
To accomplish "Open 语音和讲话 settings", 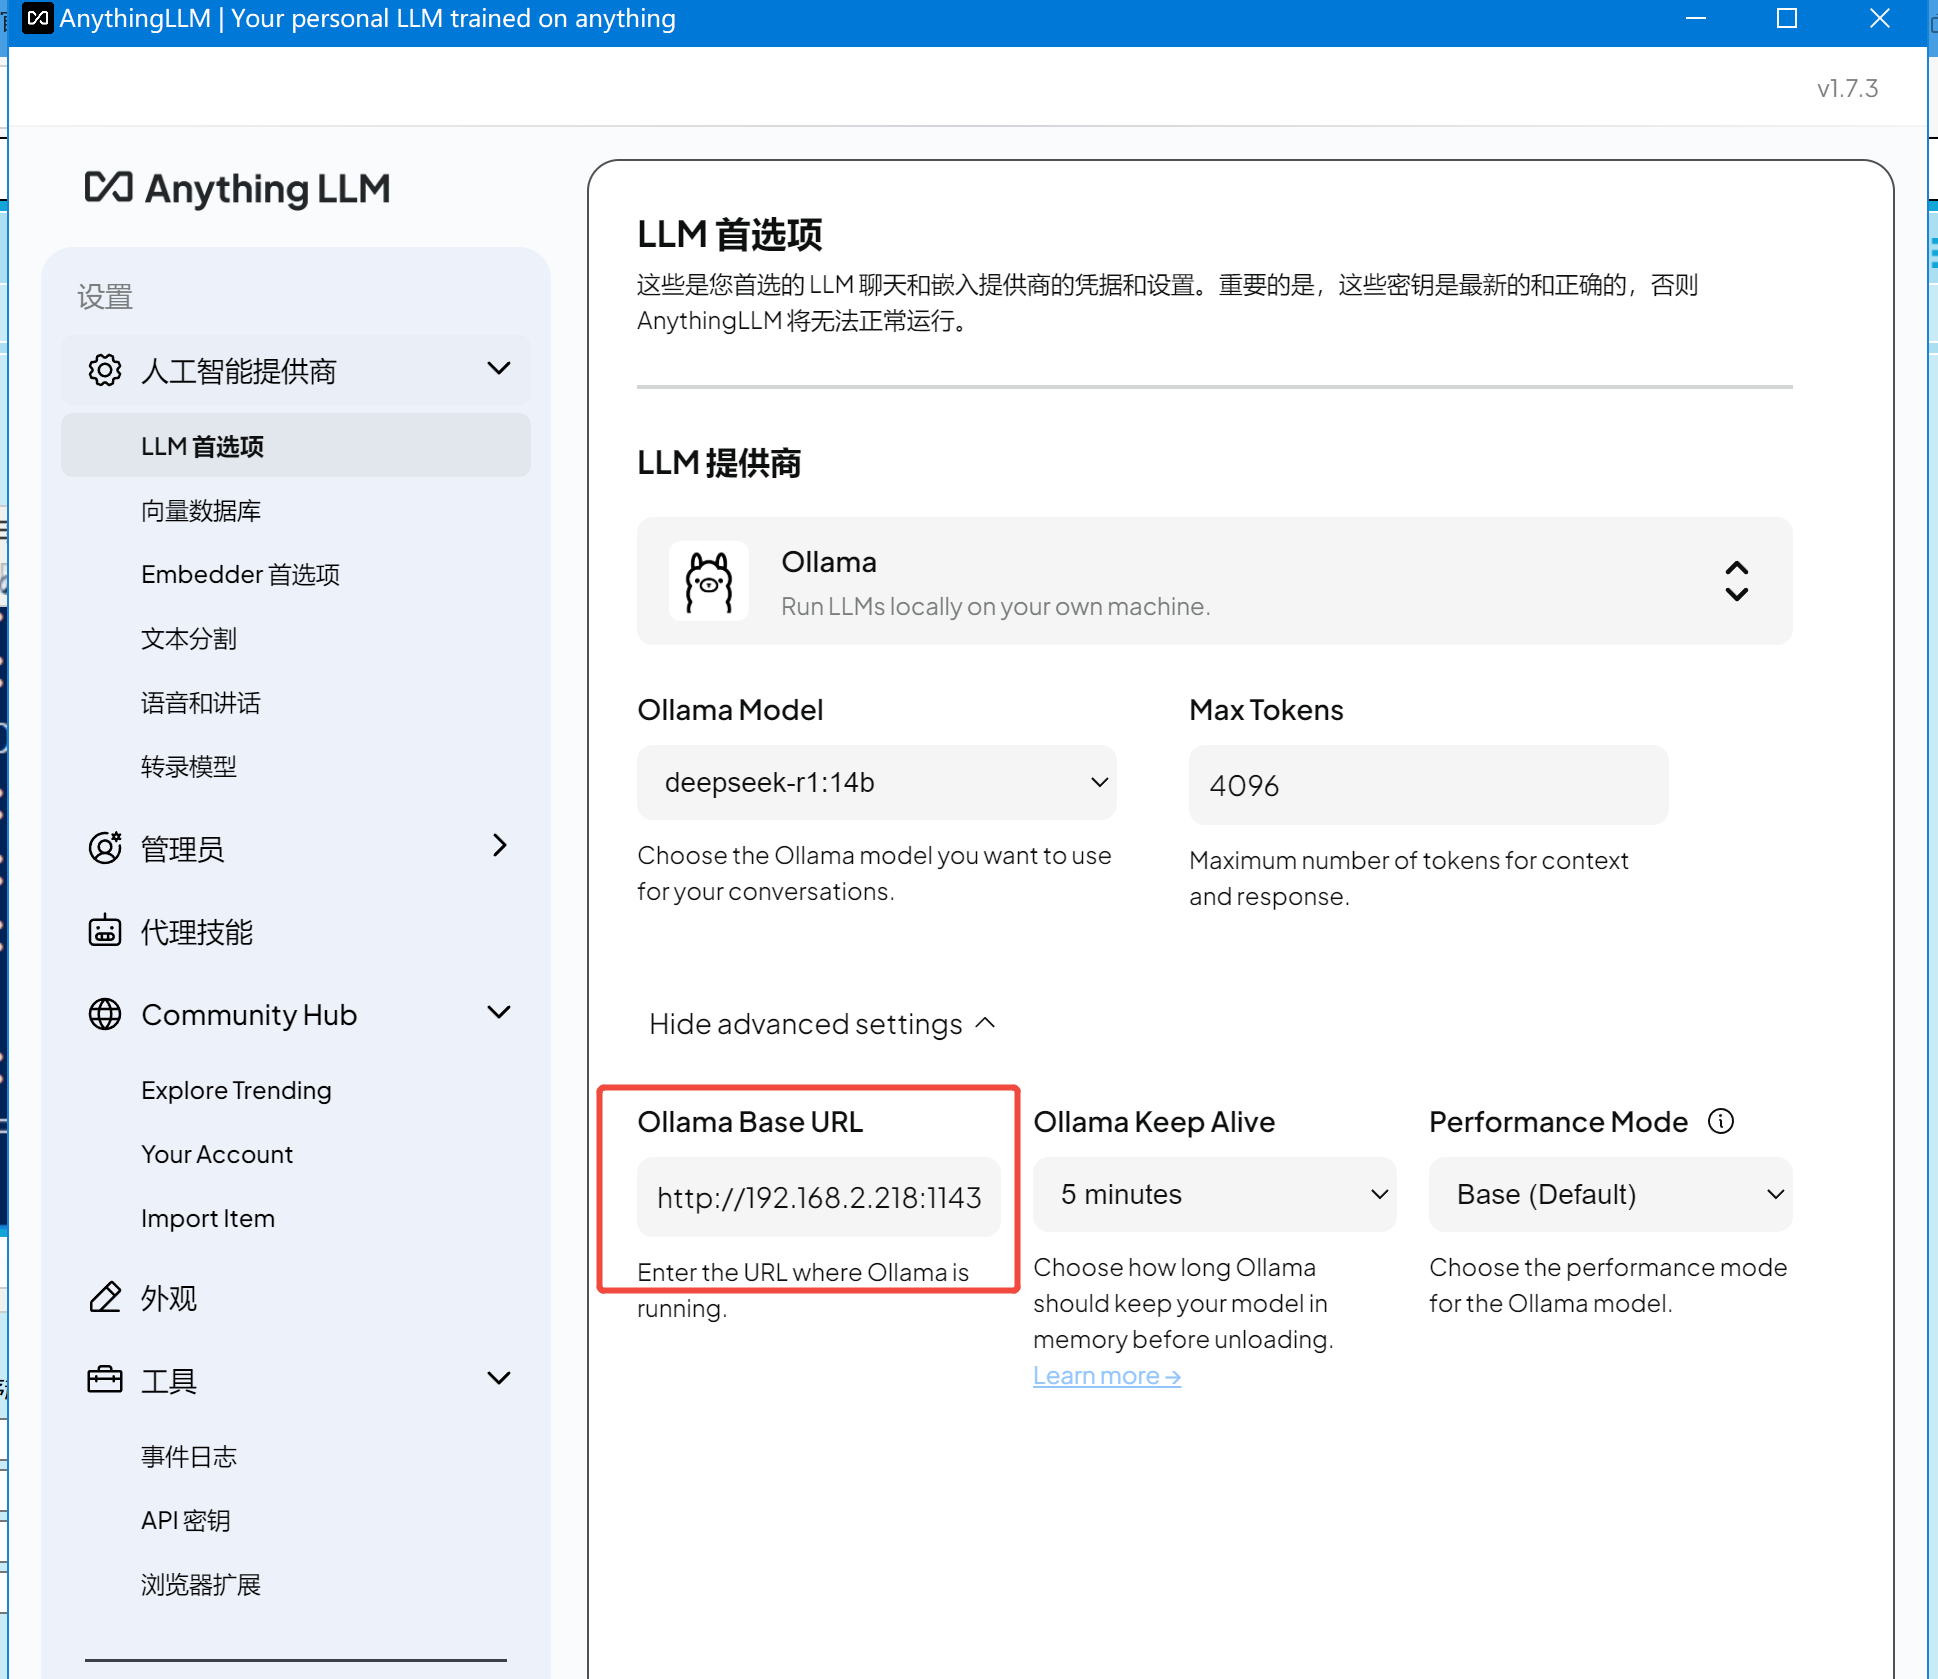I will click(201, 702).
